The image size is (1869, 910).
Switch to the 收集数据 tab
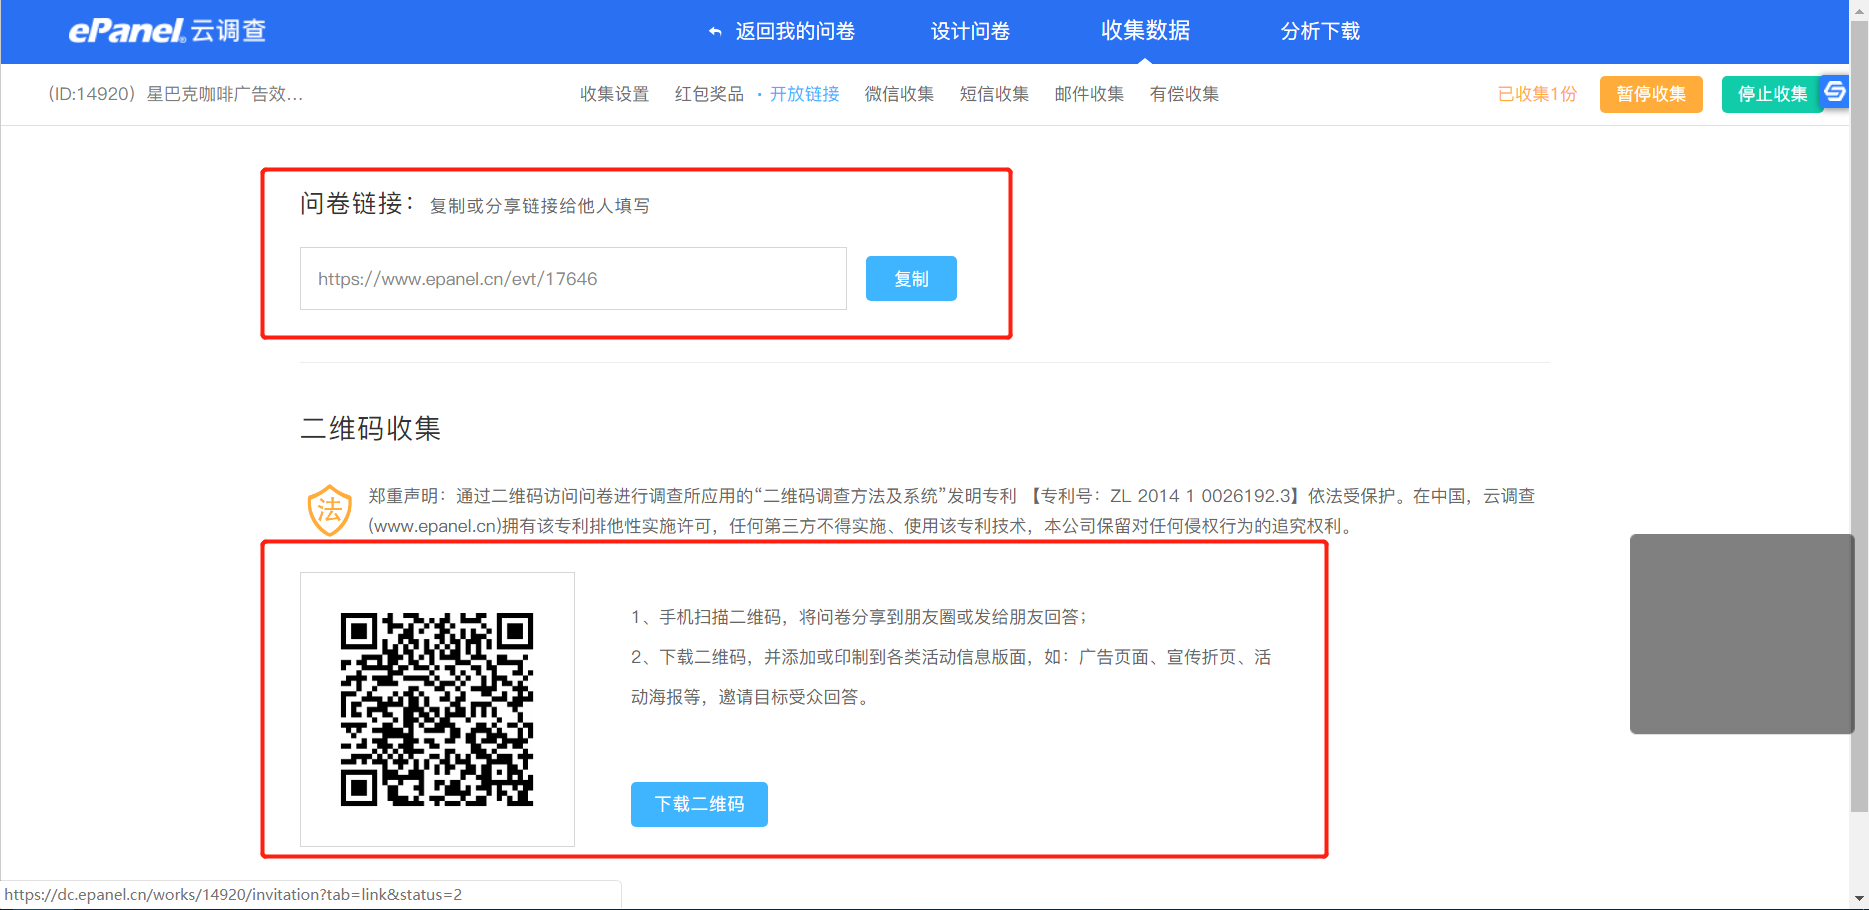pos(1145,31)
